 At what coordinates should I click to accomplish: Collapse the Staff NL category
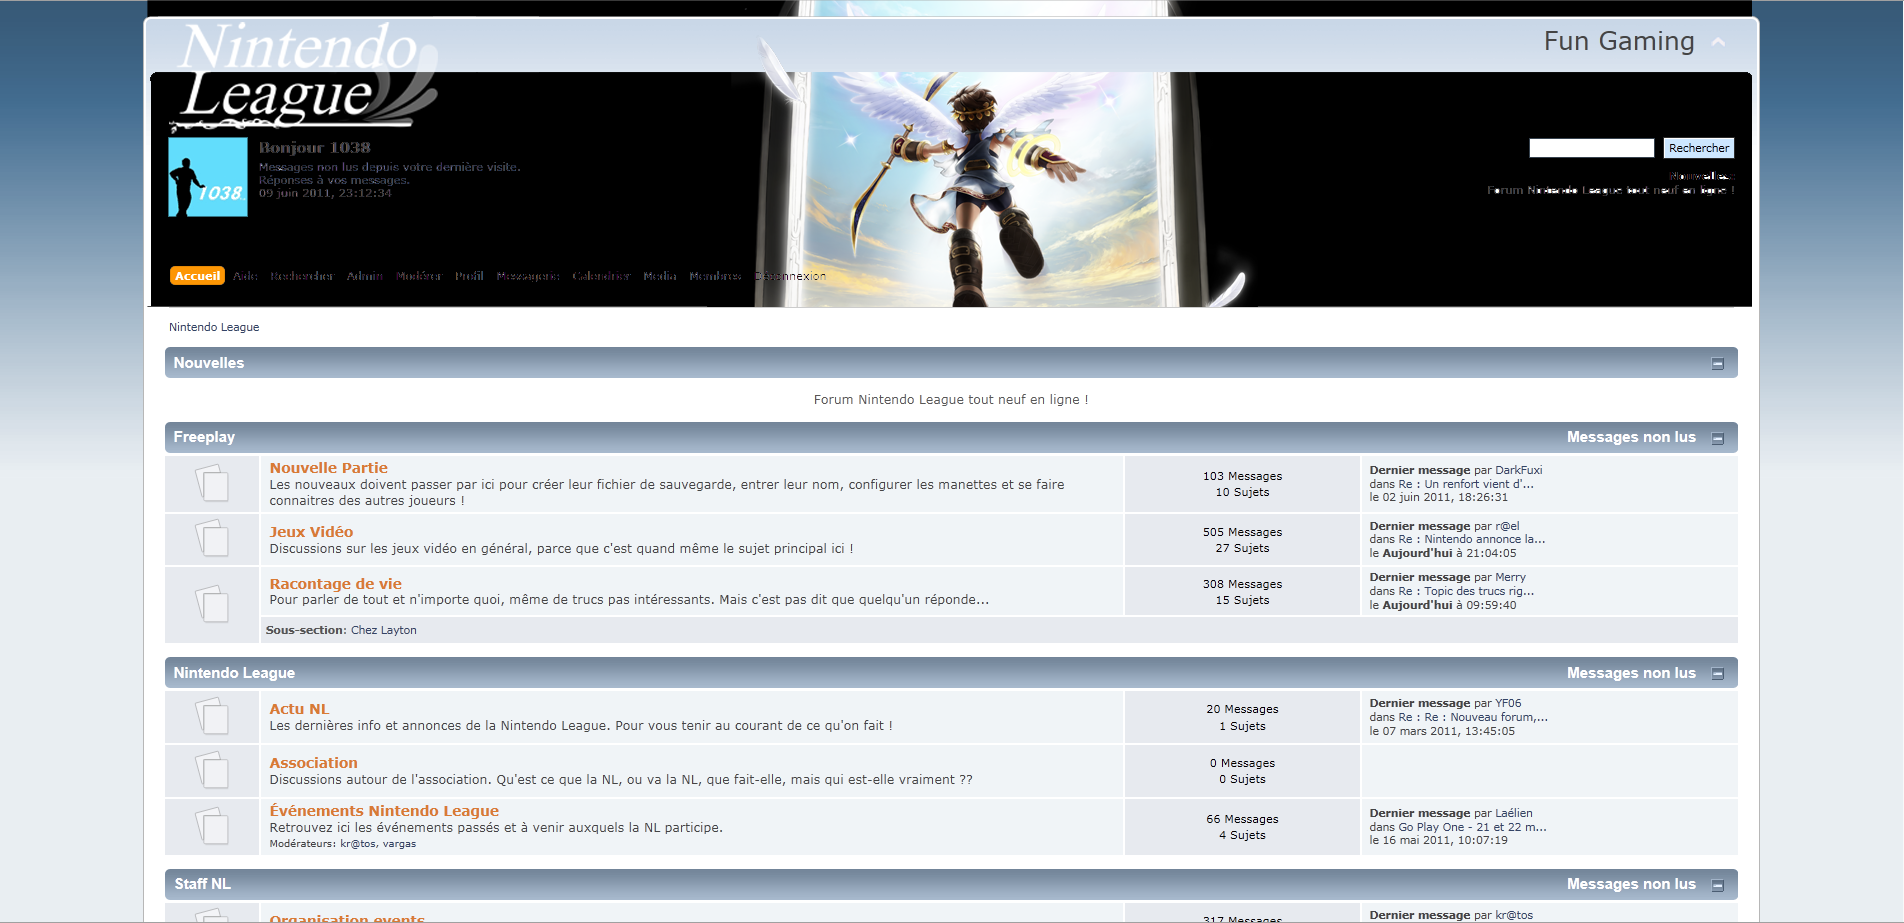pyautogui.click(x=1718, y=885)
